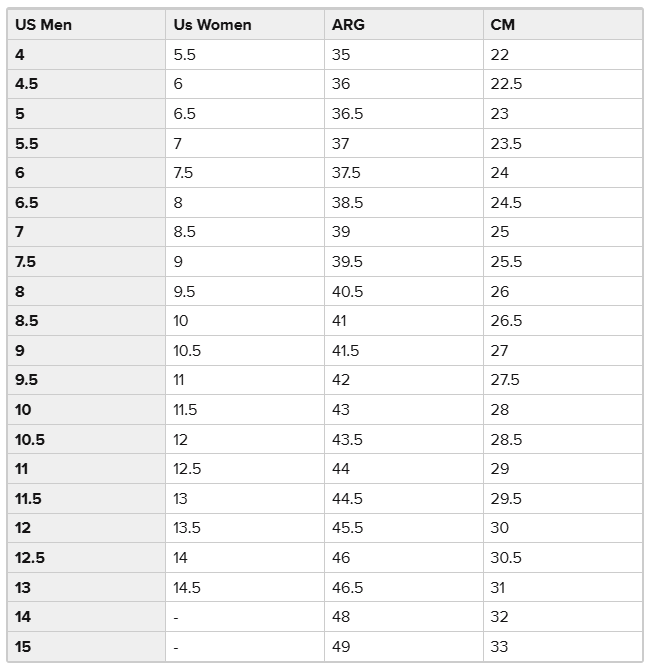The width and height of the screenshot is (656, 667).
Task: Click US Men size 10.5 row label
Action: tap(86, 439)
